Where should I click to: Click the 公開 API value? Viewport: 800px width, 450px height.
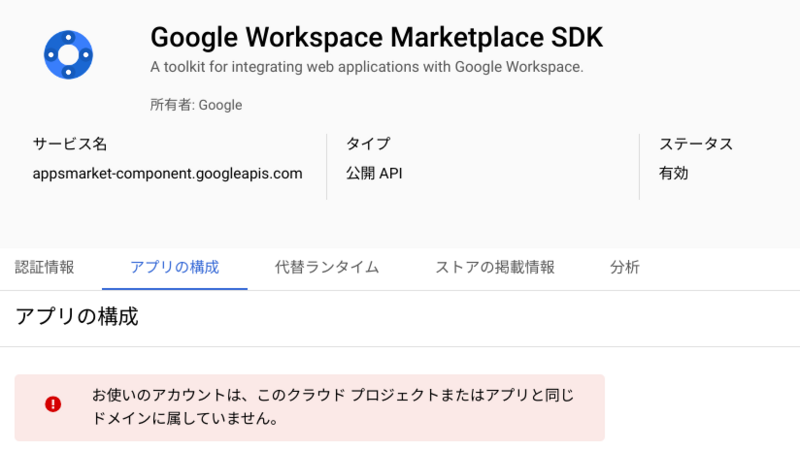tap(374, 173)
